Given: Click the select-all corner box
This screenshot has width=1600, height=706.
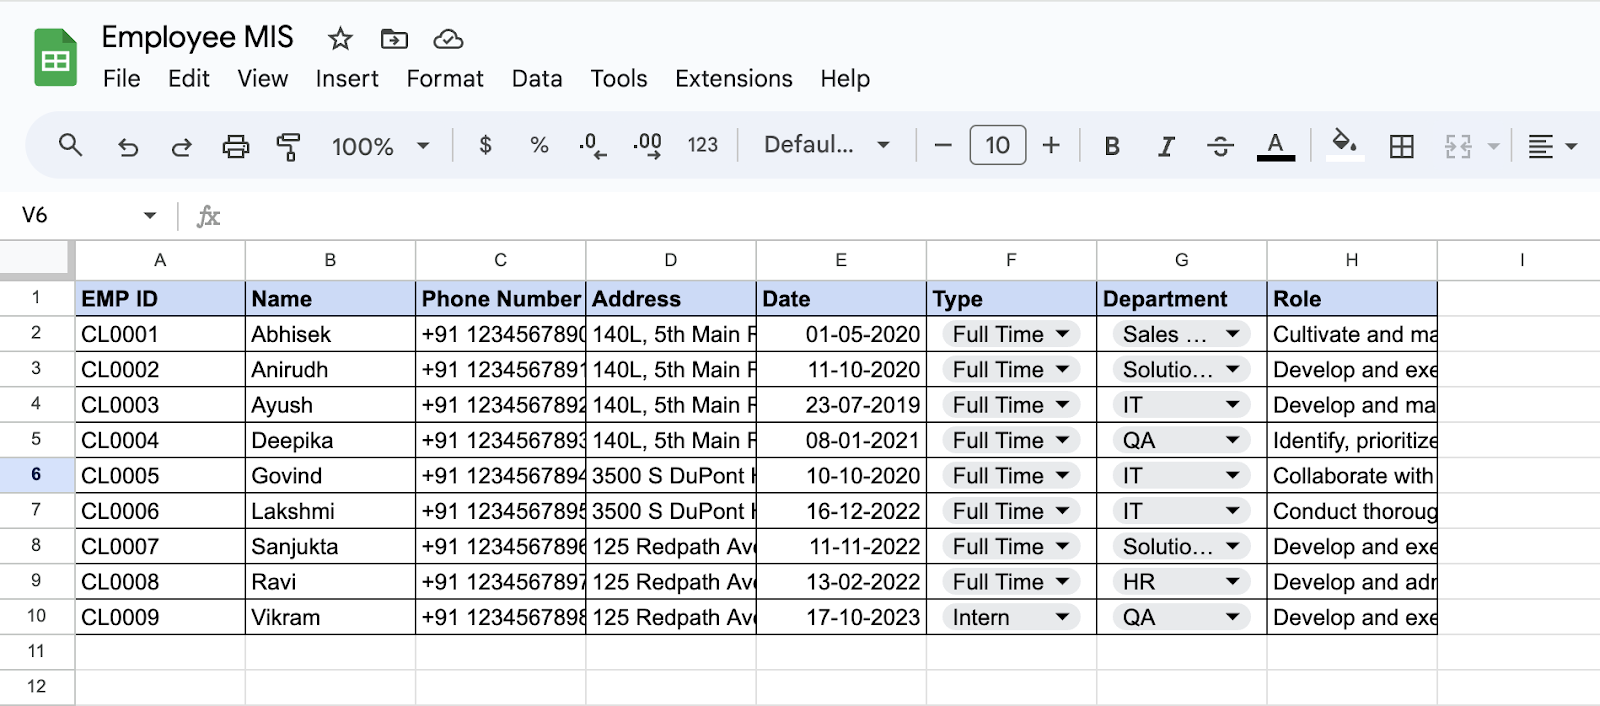Looking at the screenshot, I should point(37,260).
